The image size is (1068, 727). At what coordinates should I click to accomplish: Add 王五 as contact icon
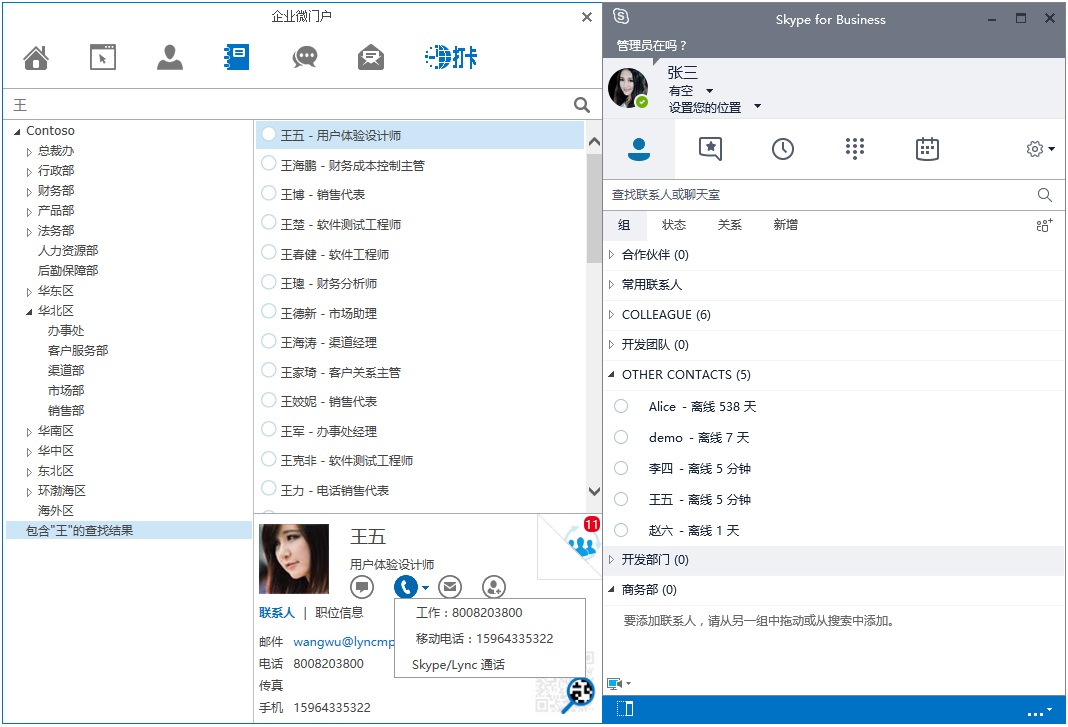494,586
